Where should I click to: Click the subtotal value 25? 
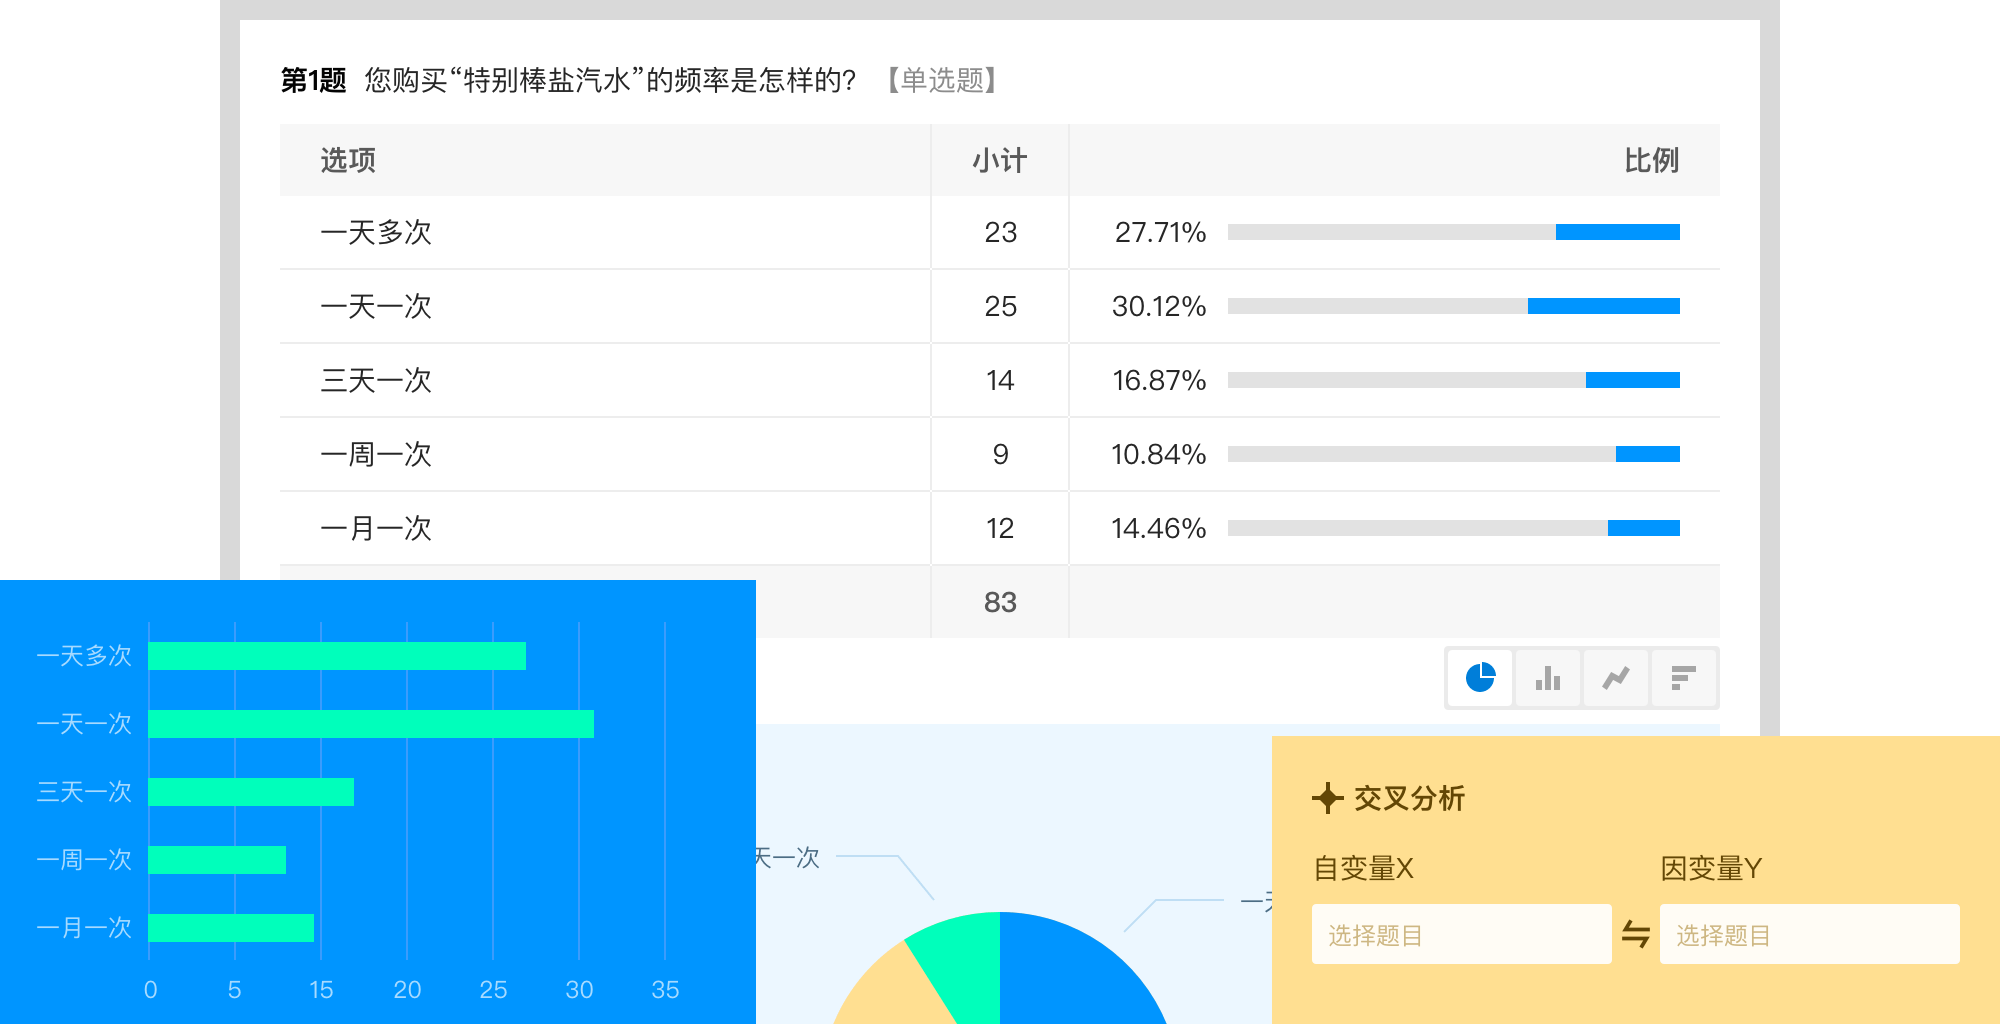(1000, 306)
